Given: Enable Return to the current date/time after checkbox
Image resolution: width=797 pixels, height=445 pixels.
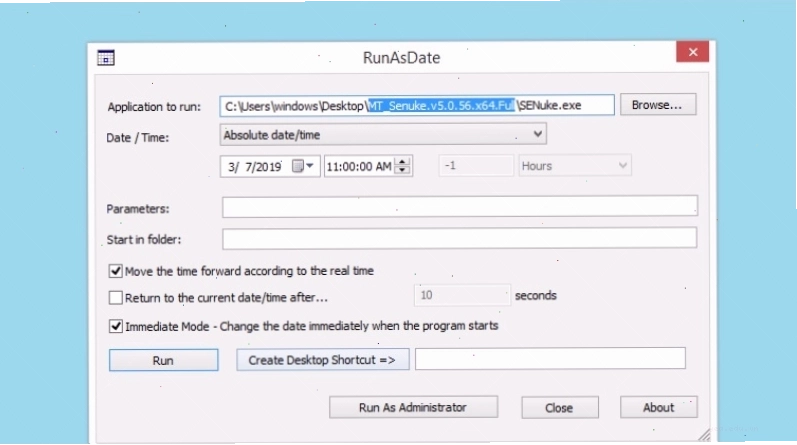Looking at the screenshot, I should click(115, 298).
